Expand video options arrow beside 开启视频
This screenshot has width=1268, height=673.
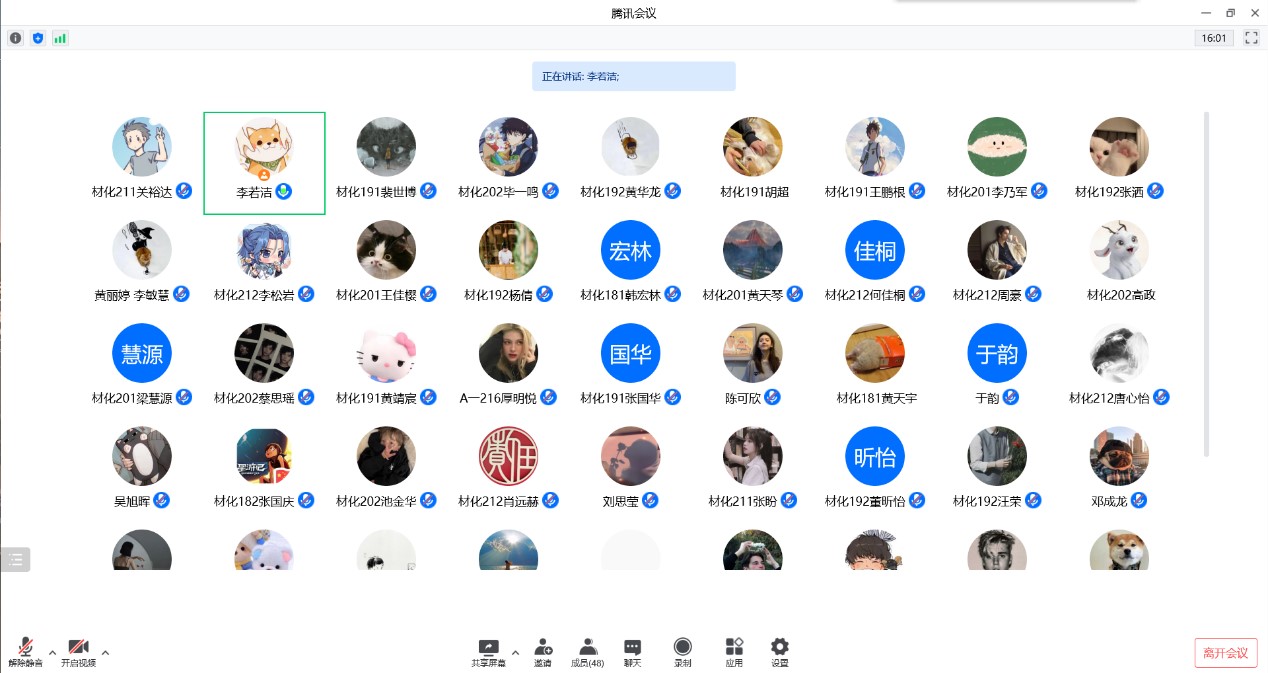click(105, 653)
